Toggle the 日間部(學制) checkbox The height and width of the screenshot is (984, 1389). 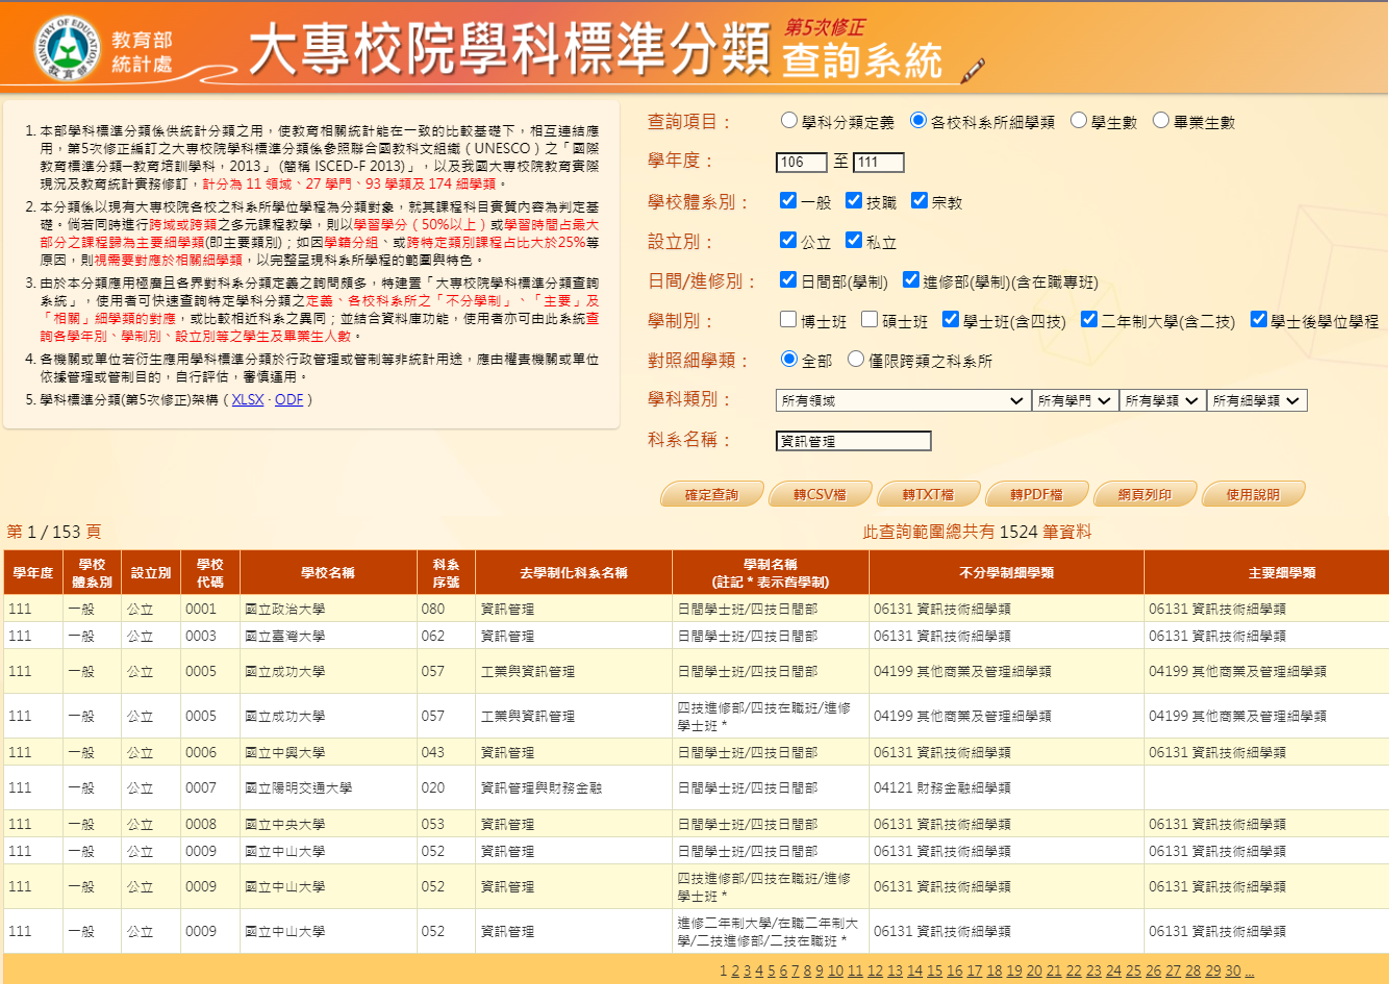[x=788, y=281]
